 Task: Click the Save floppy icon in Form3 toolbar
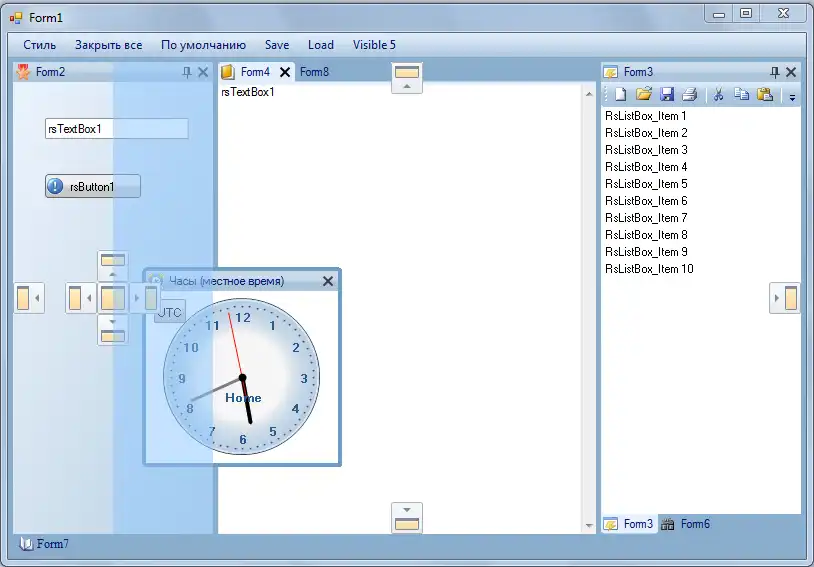coord(667,94)
